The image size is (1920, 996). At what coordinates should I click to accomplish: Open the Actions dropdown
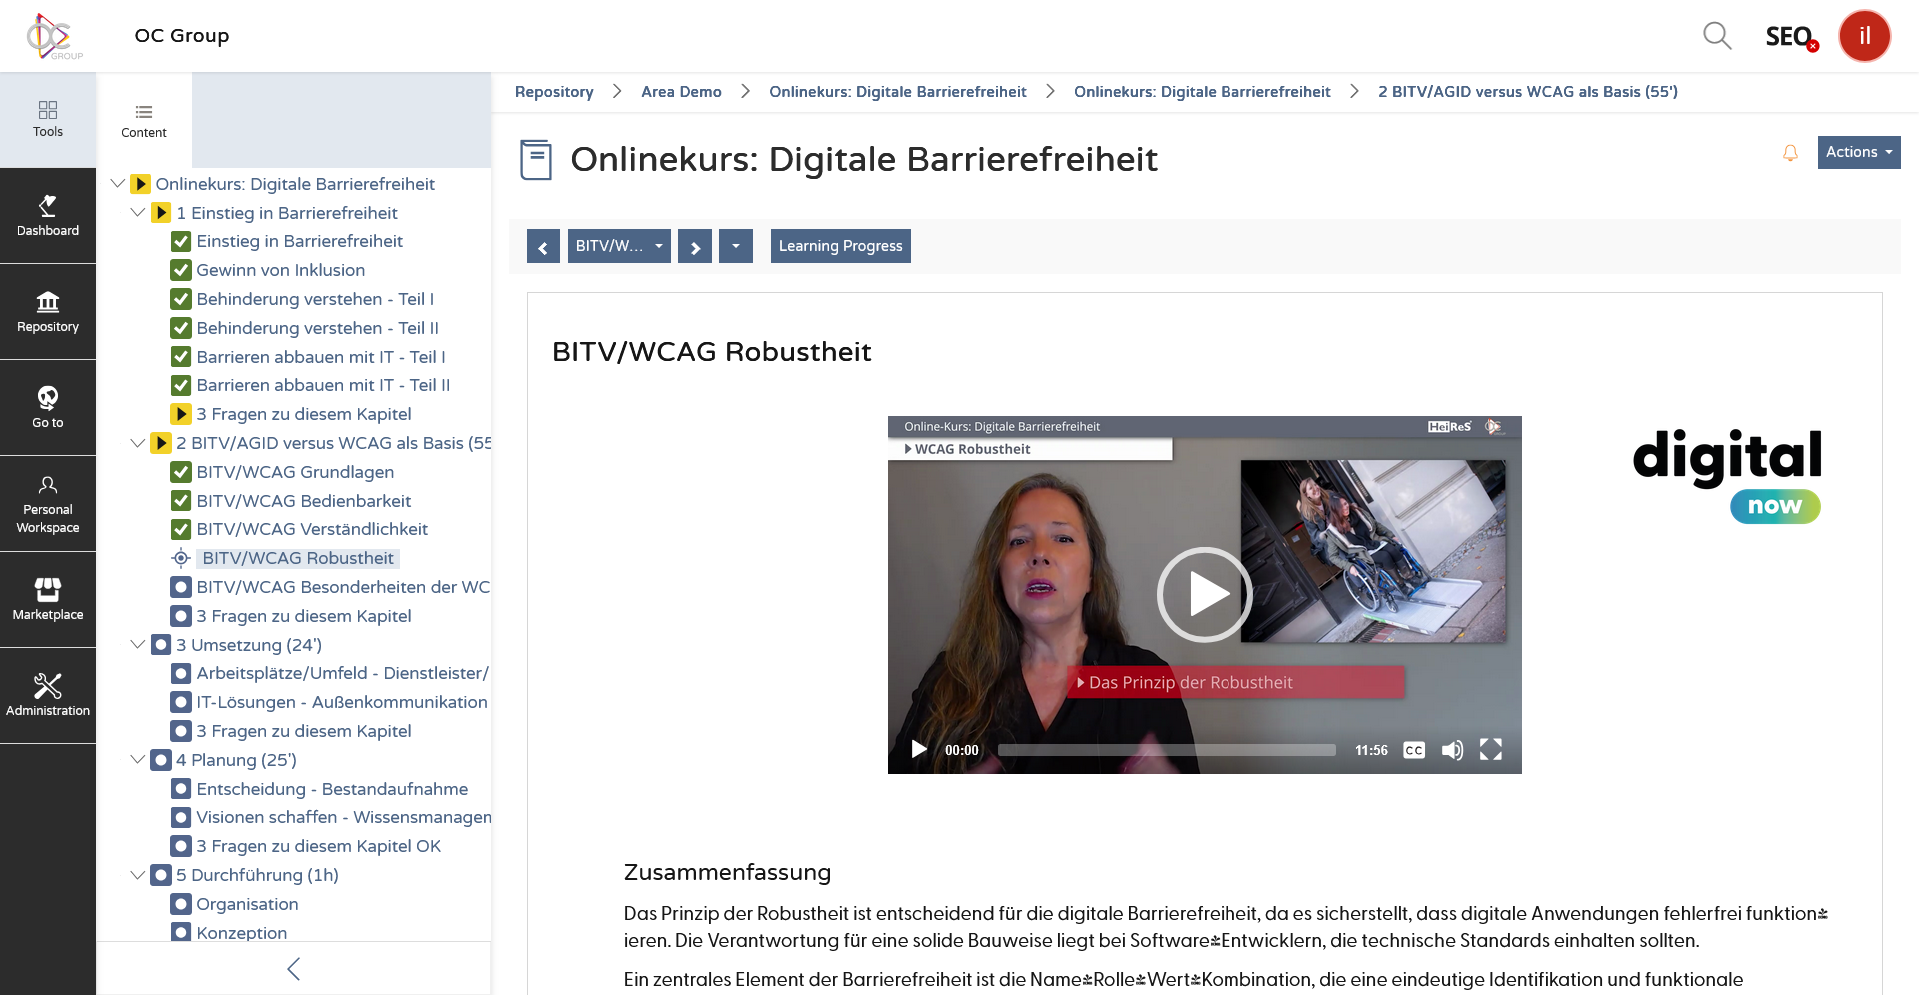(1859, 152)
